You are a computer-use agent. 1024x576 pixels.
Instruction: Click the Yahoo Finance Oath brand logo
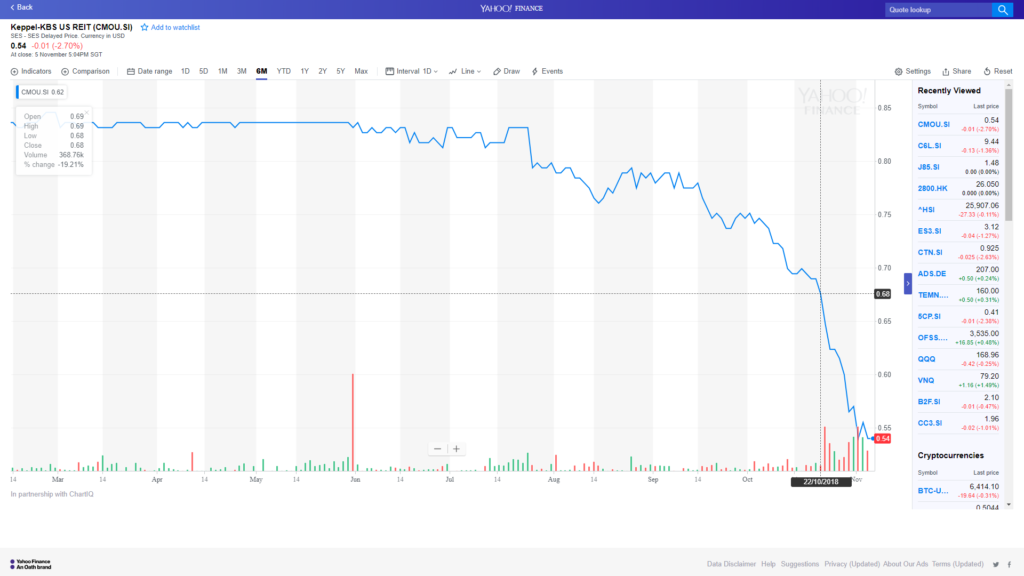point(31,564)
